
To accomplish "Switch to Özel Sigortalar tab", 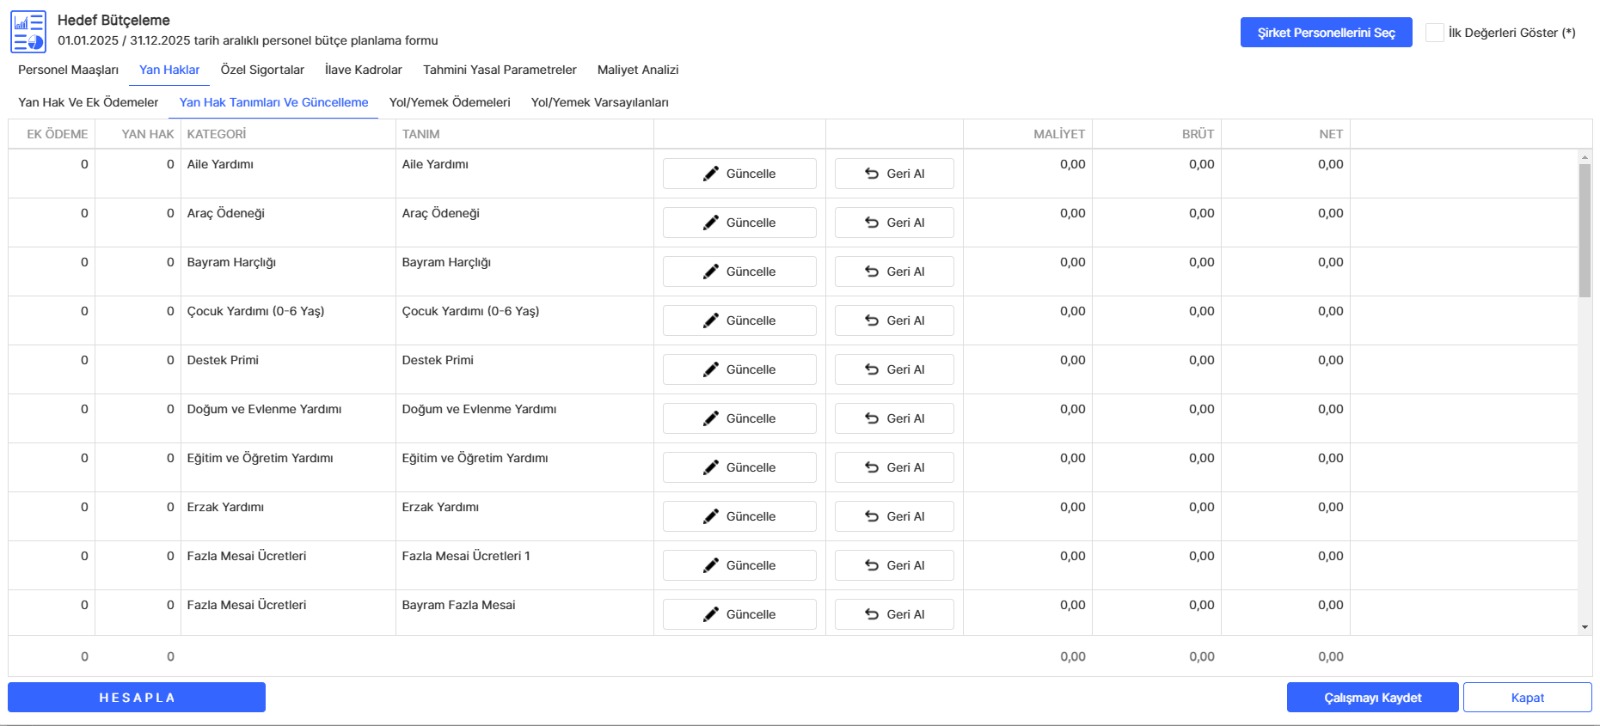I will (262, 70).
